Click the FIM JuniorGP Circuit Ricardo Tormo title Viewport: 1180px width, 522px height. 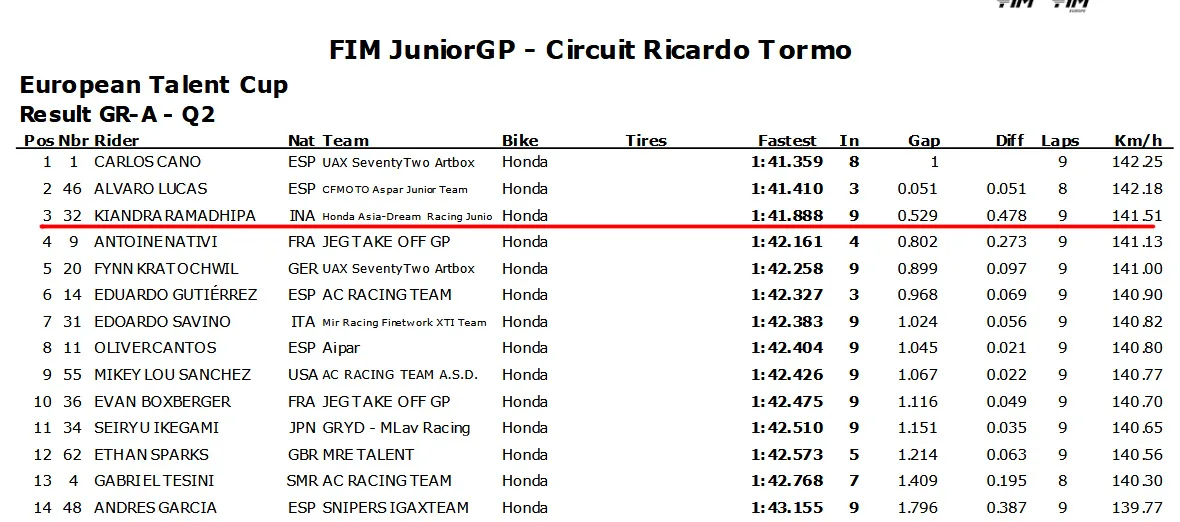click(590, 49)
